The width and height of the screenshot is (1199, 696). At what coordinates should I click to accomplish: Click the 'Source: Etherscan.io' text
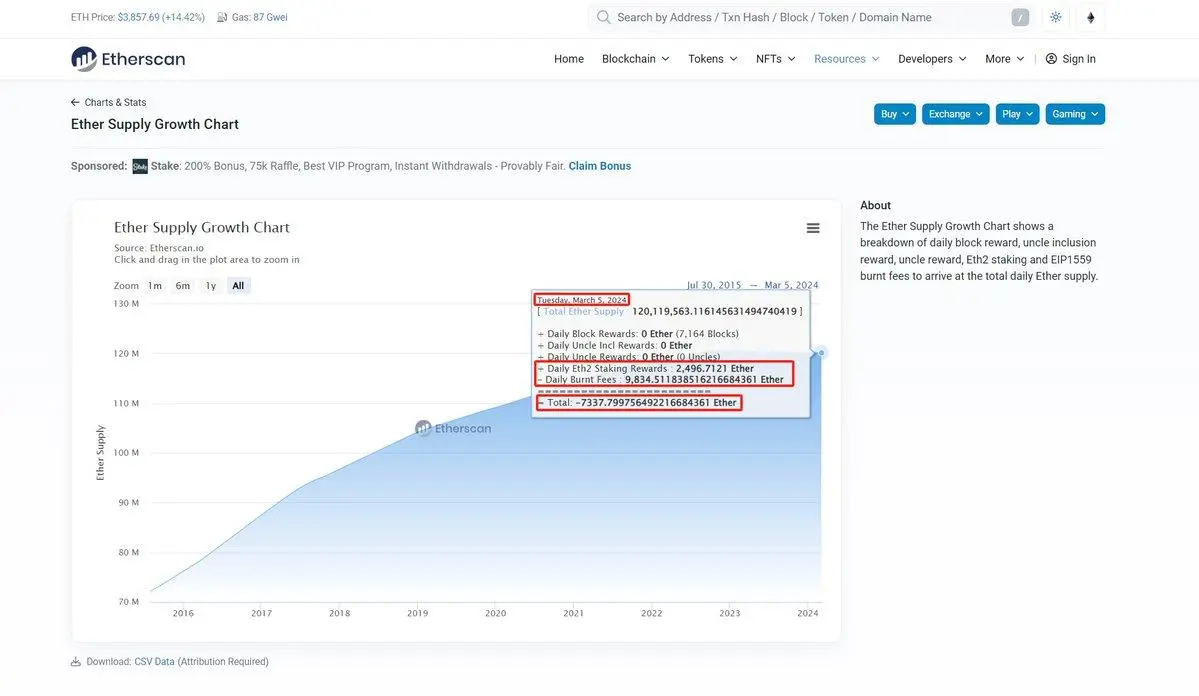pyautogui.click(x=159, y=248)
